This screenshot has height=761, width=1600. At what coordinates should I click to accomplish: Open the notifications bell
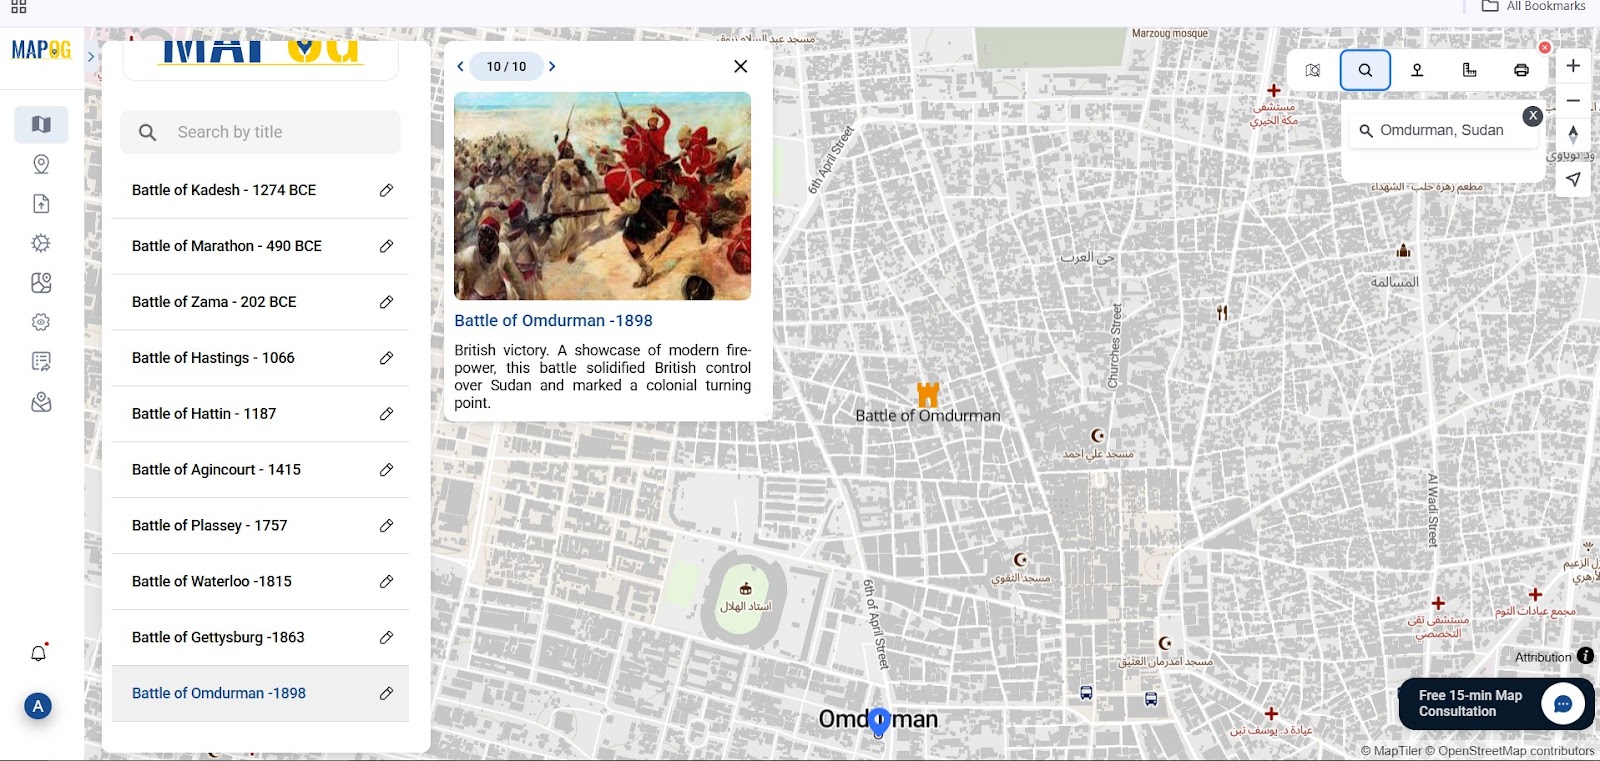coord(39,653)
